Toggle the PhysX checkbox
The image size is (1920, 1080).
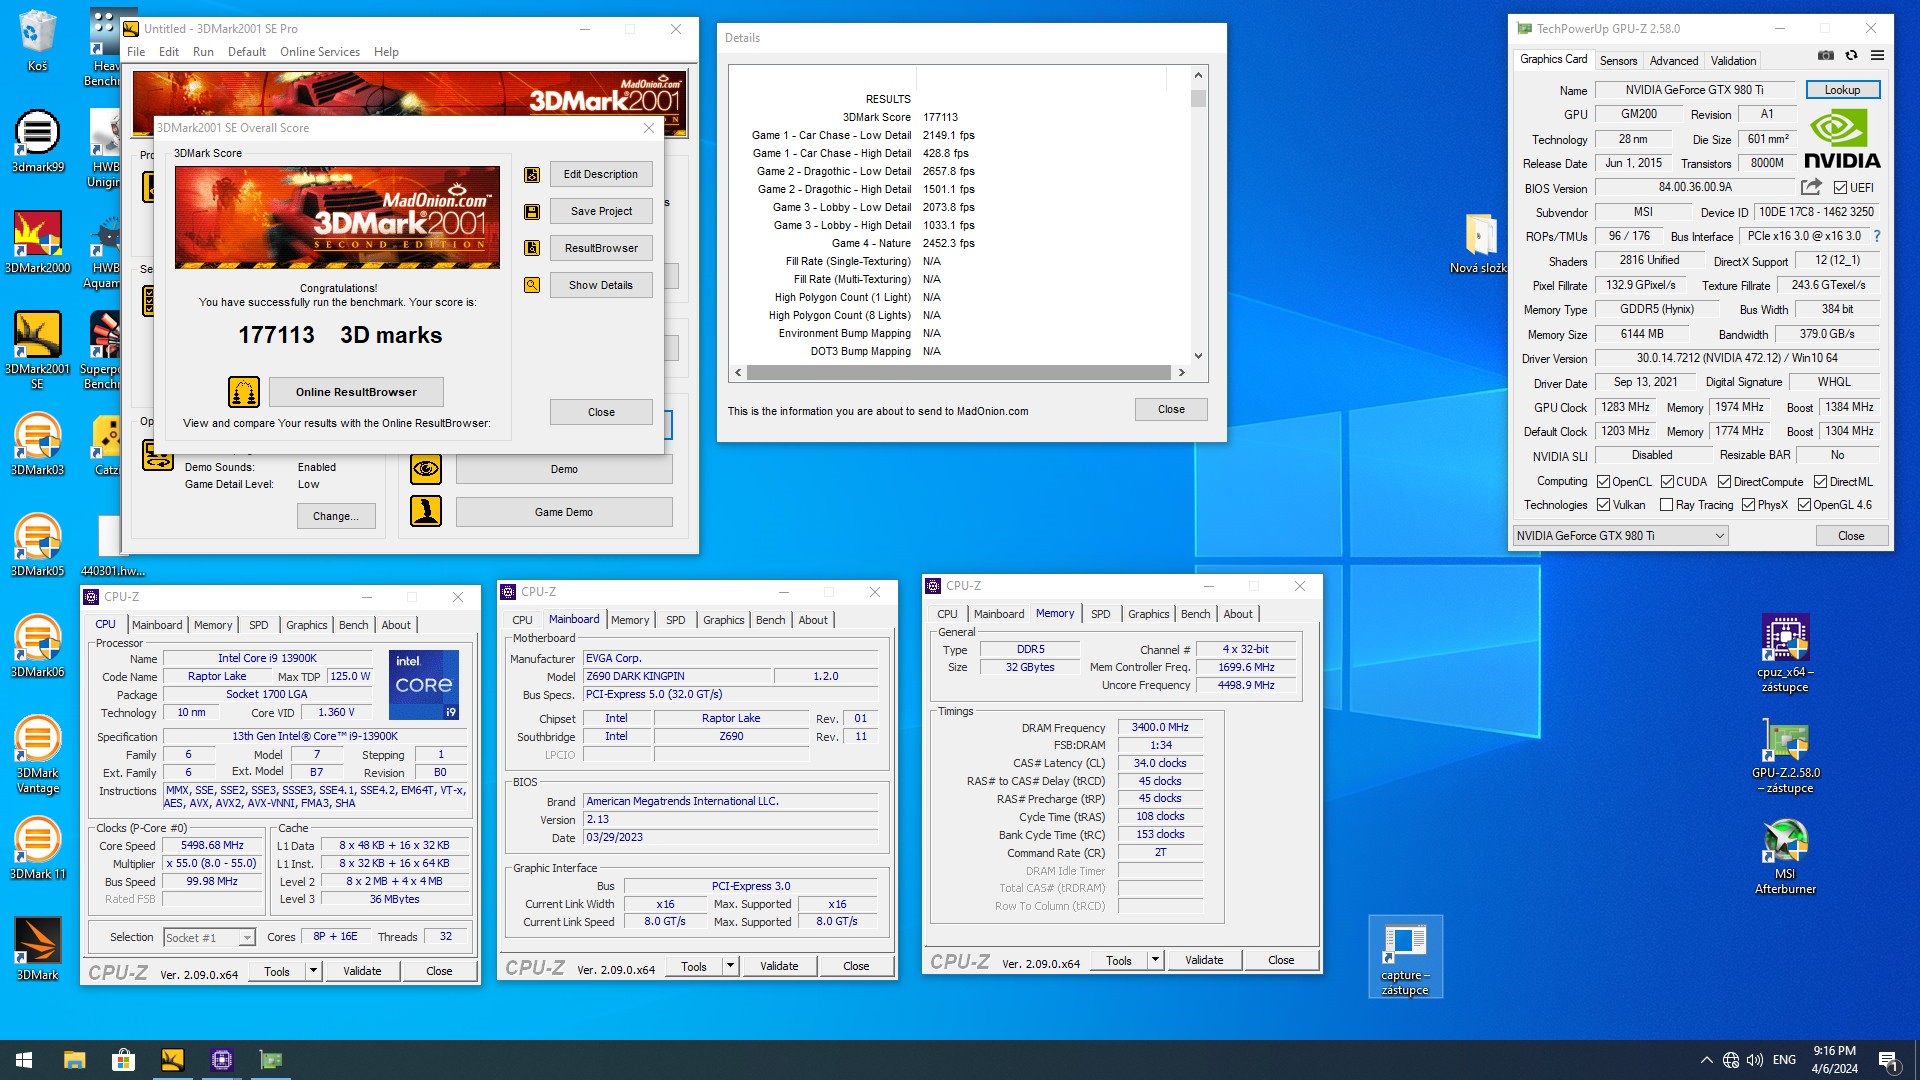1748,505
